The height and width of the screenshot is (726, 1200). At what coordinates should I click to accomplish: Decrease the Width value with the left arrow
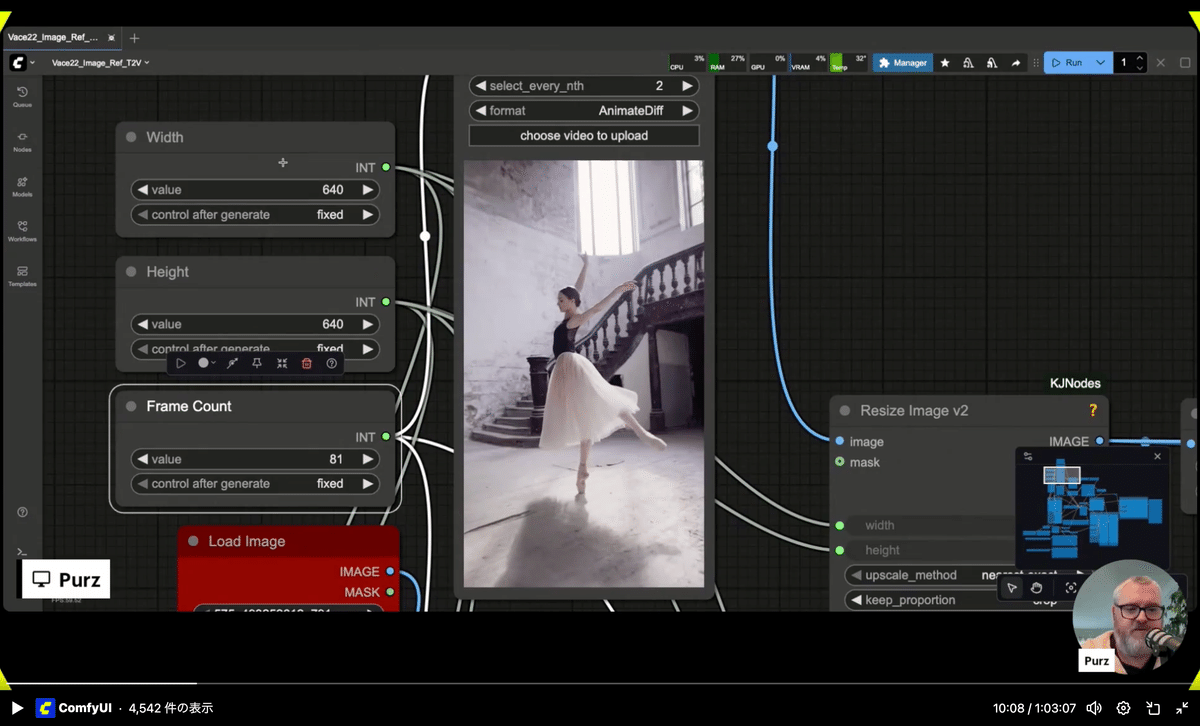142,190
